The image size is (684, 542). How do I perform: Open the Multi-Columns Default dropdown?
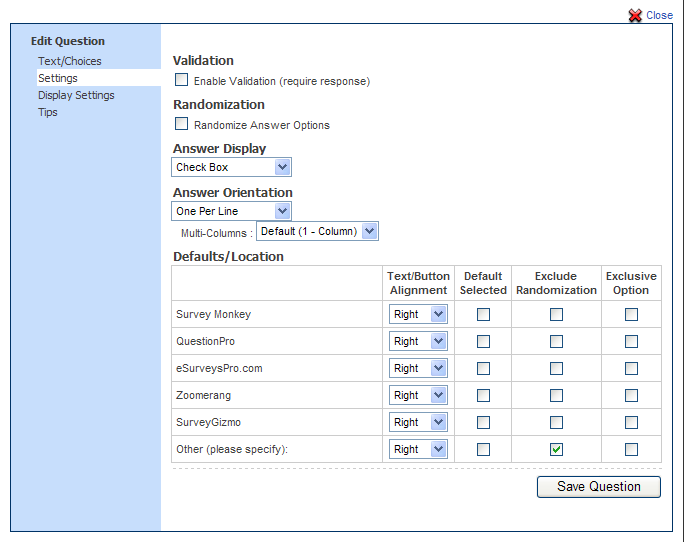[x=317, y=231]
